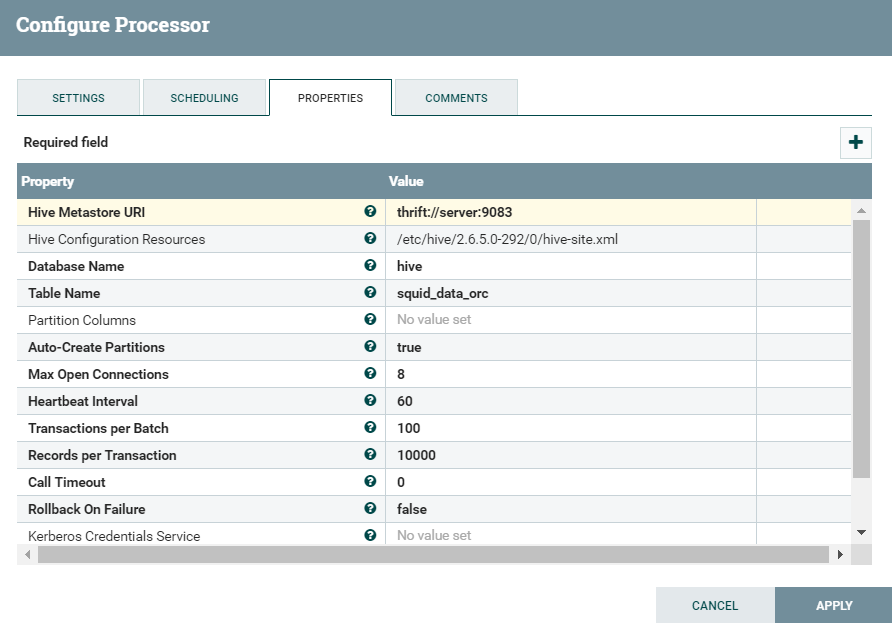Click the horizontal scrollbar right arrow
Viewport: 892px width, 623px height.
point(840,554)
